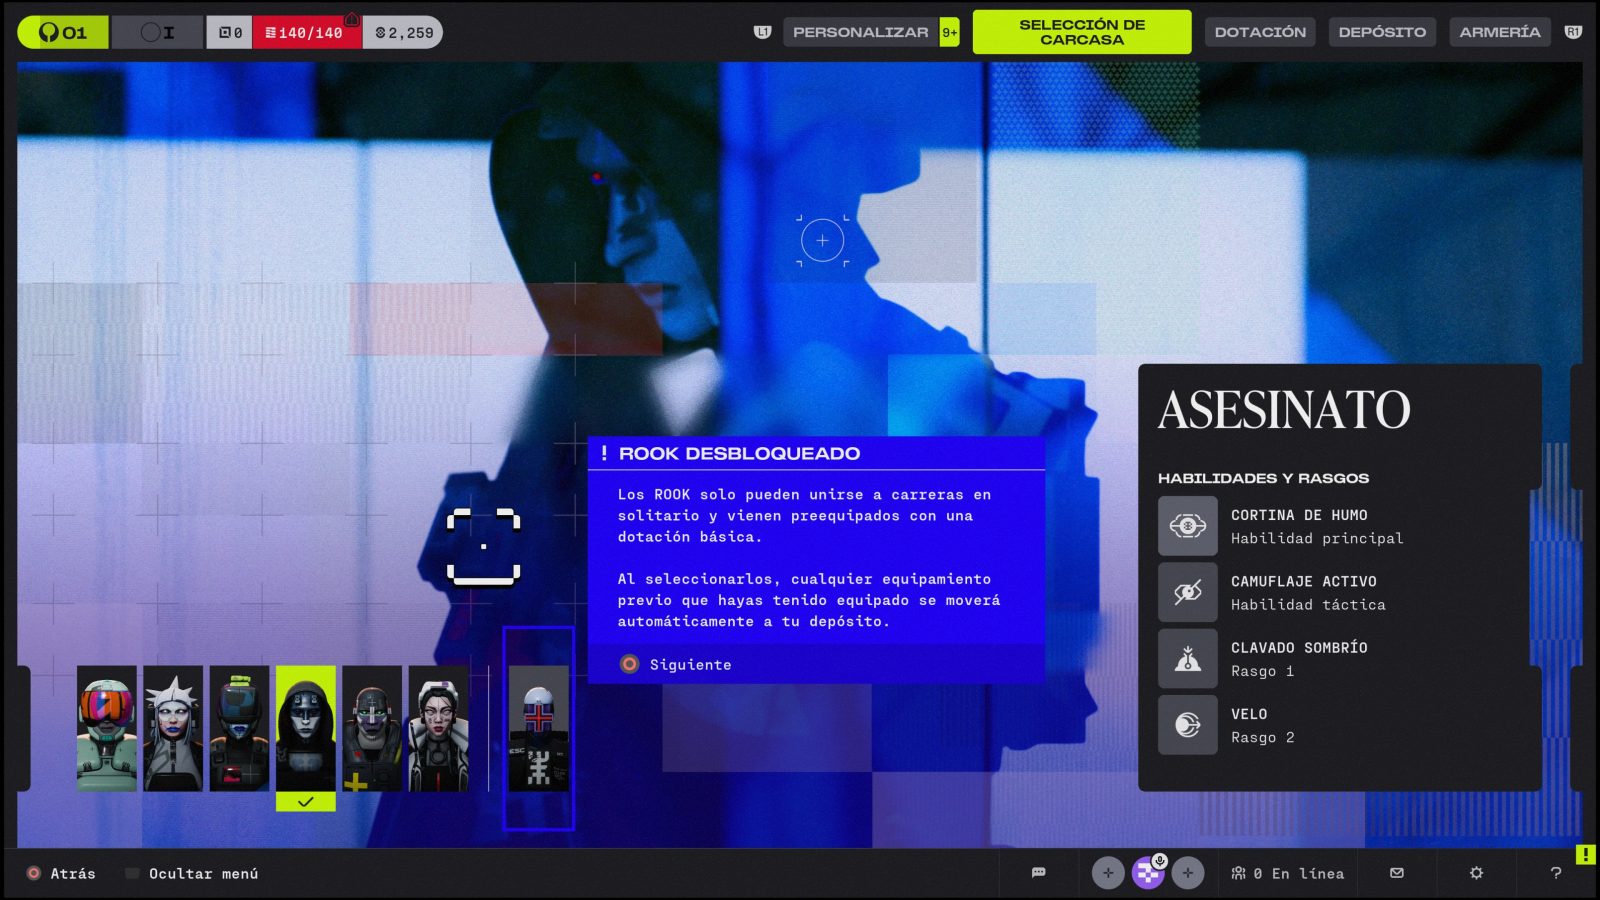1600x900 pixels.
Task: Open the chat bubble icon
Action: pos(1038,873)
